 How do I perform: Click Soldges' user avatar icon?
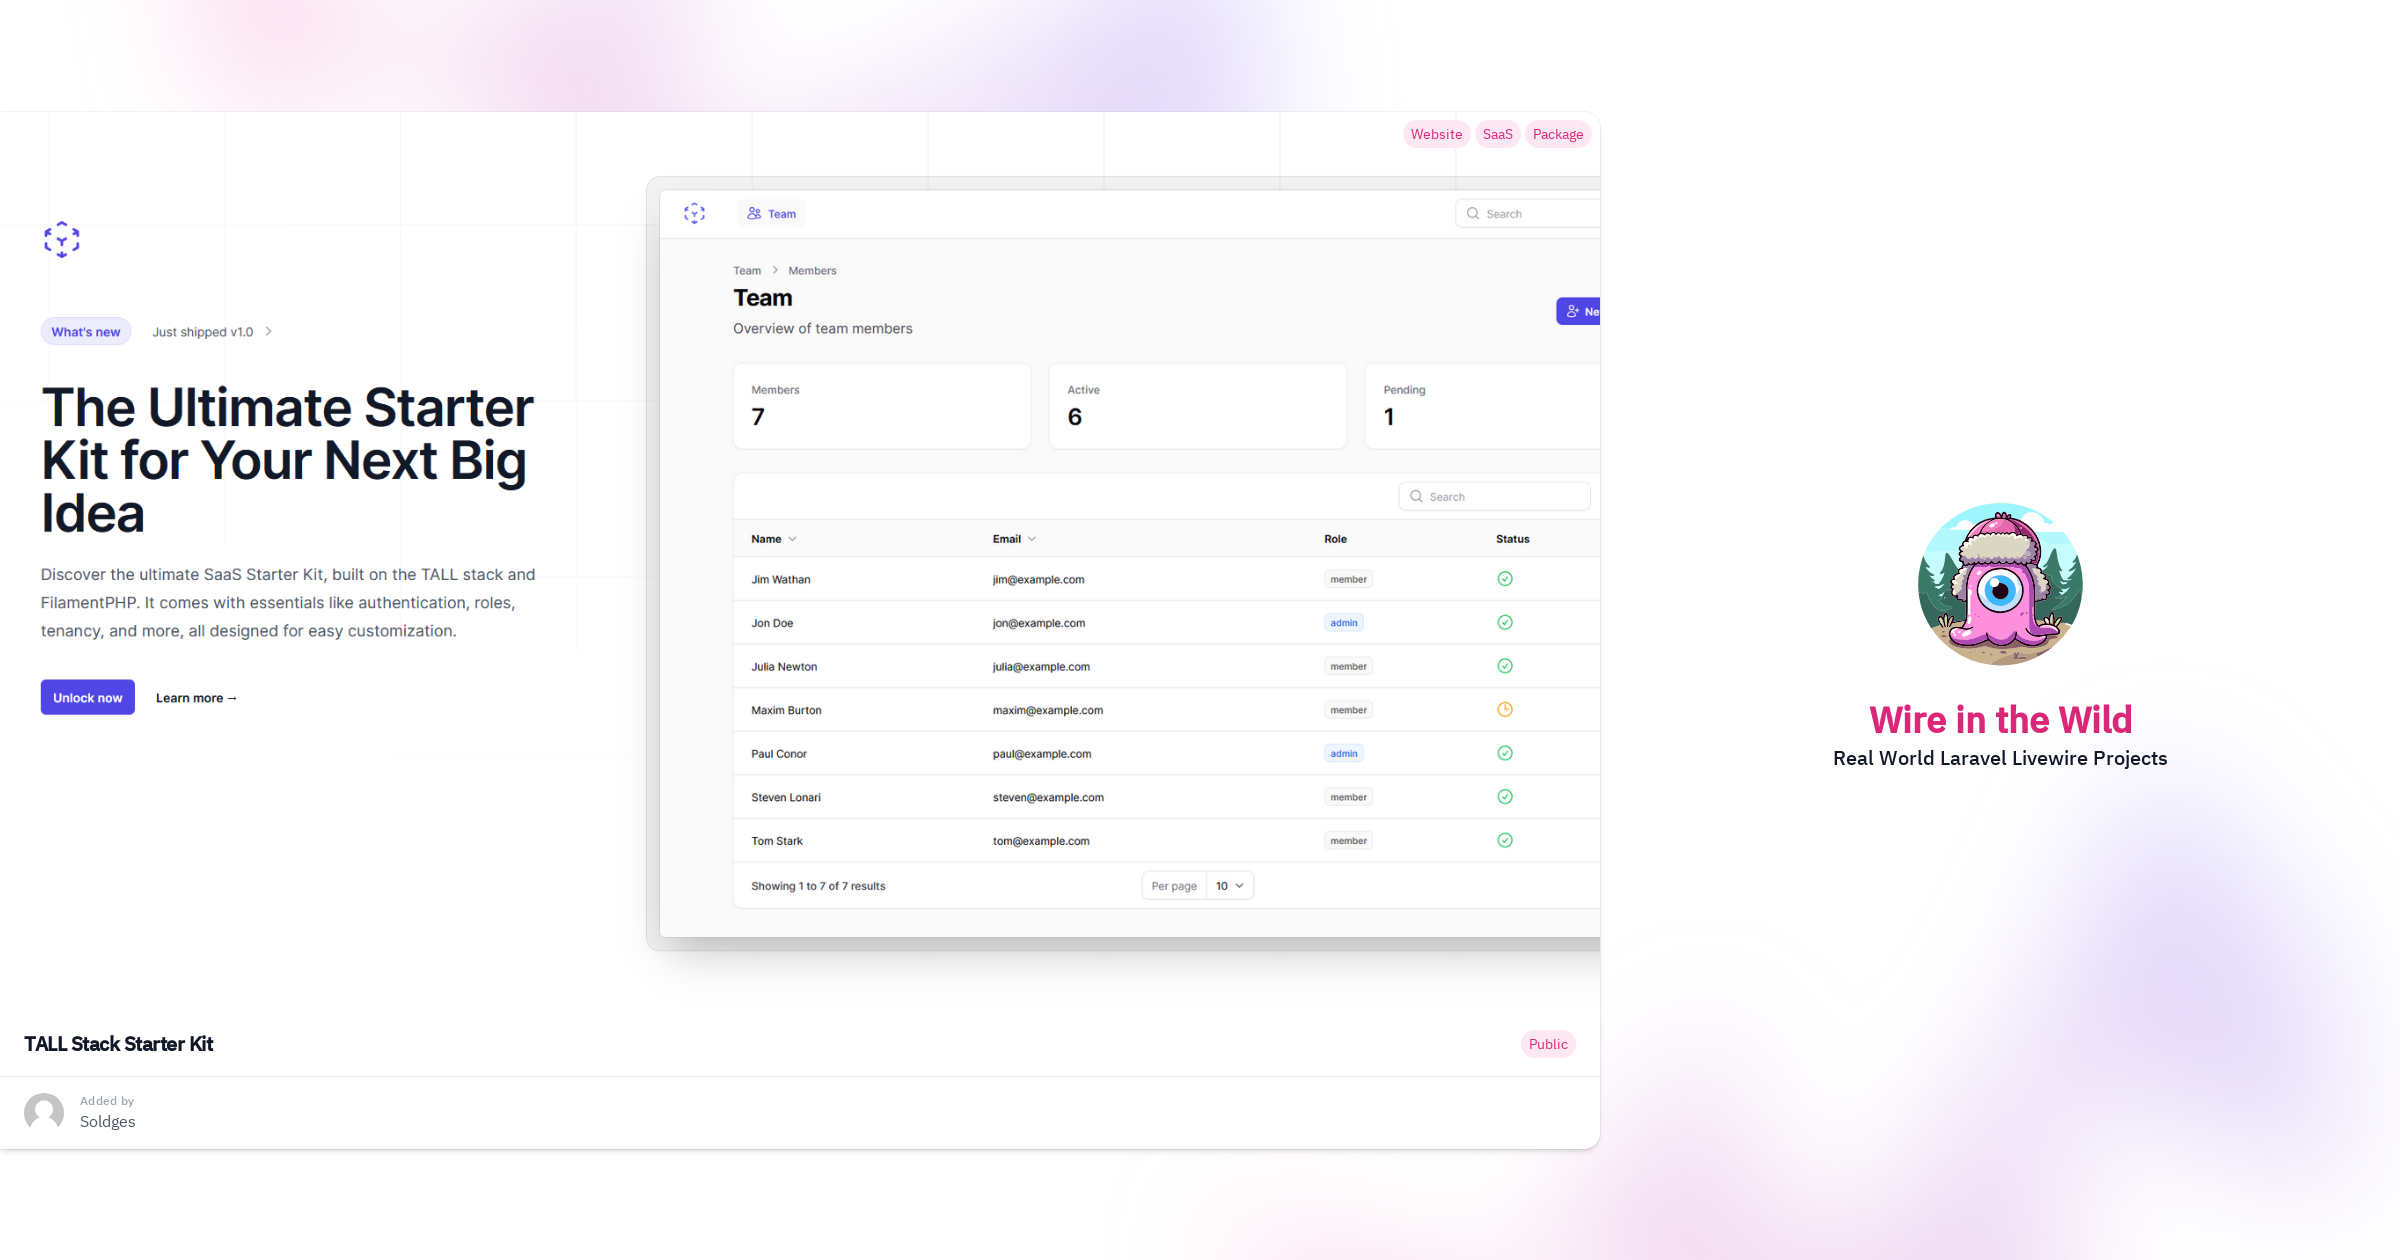click(x=44, y=1112)
